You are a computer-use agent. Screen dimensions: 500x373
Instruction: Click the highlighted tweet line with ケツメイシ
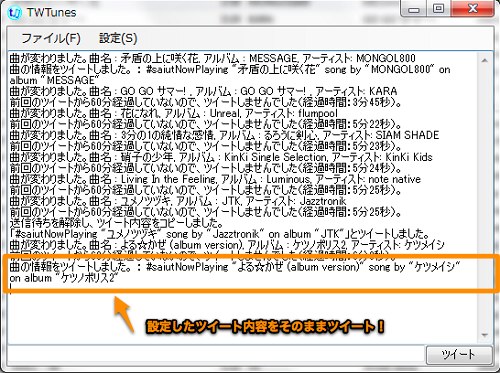pos(235,272)
